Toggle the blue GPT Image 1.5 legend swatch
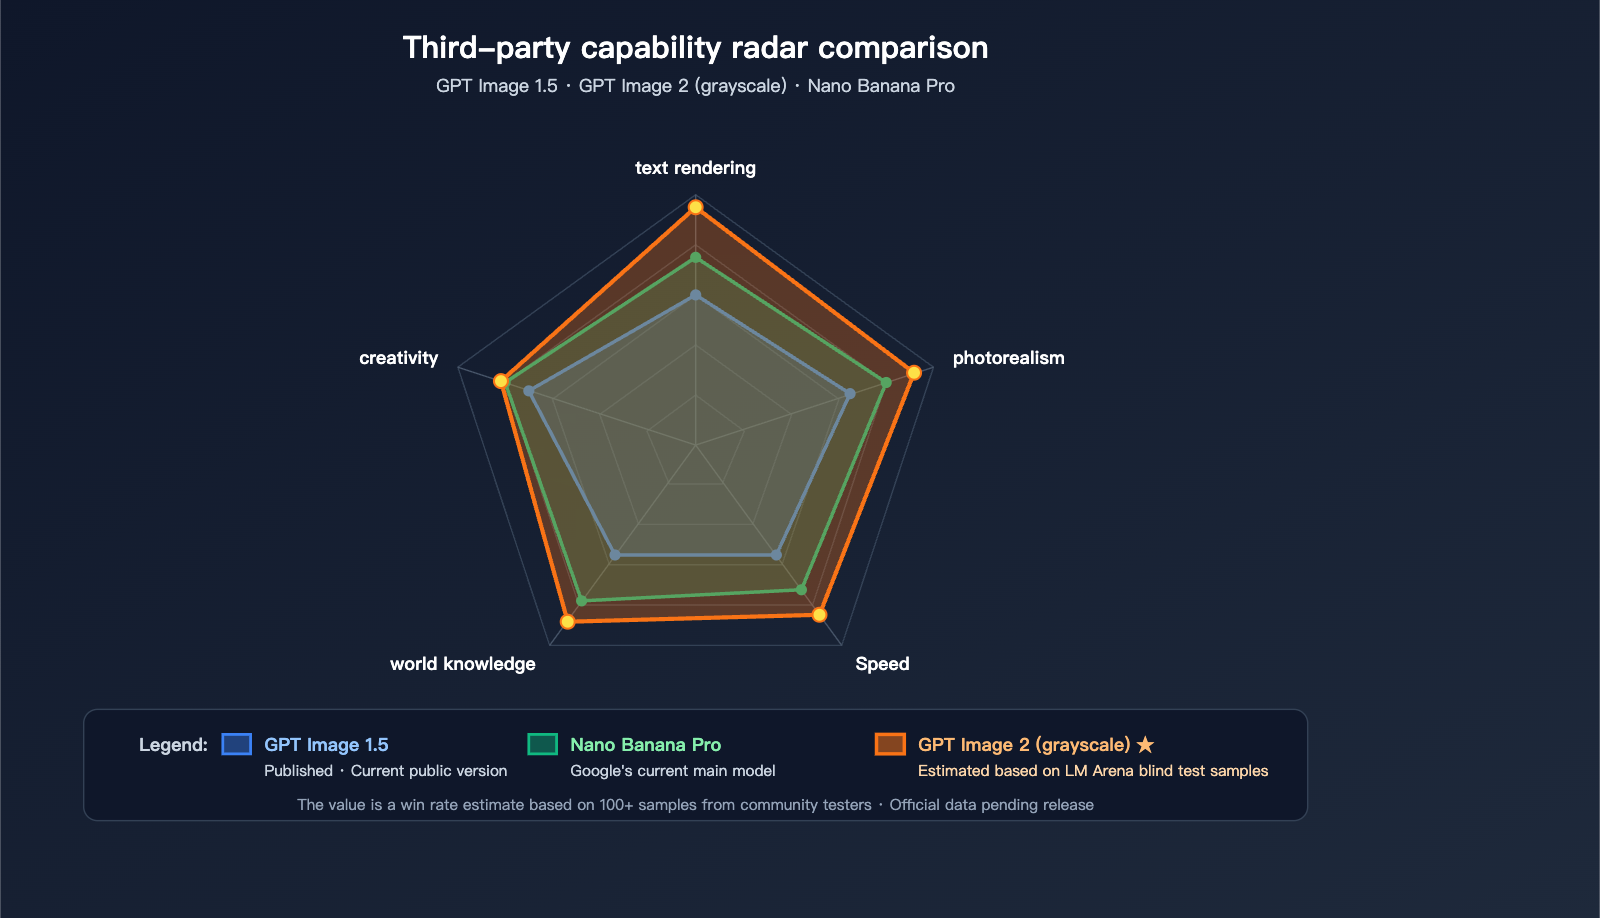This screenshot has height=918, width=1600. [237, 744]
